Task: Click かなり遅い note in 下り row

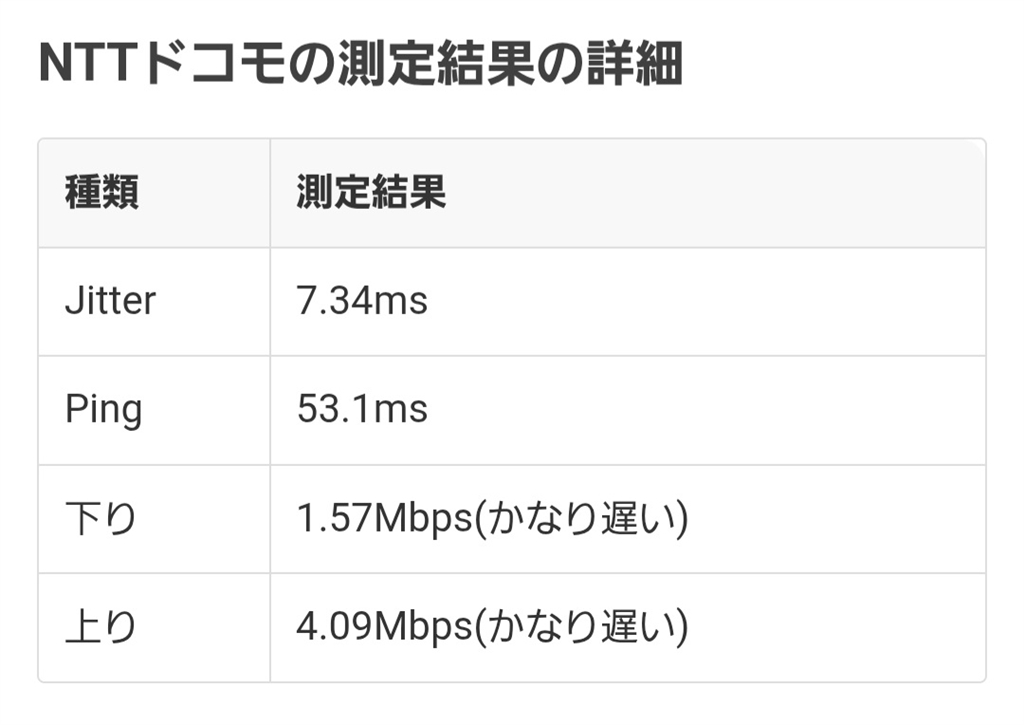Action: point(581,519)
